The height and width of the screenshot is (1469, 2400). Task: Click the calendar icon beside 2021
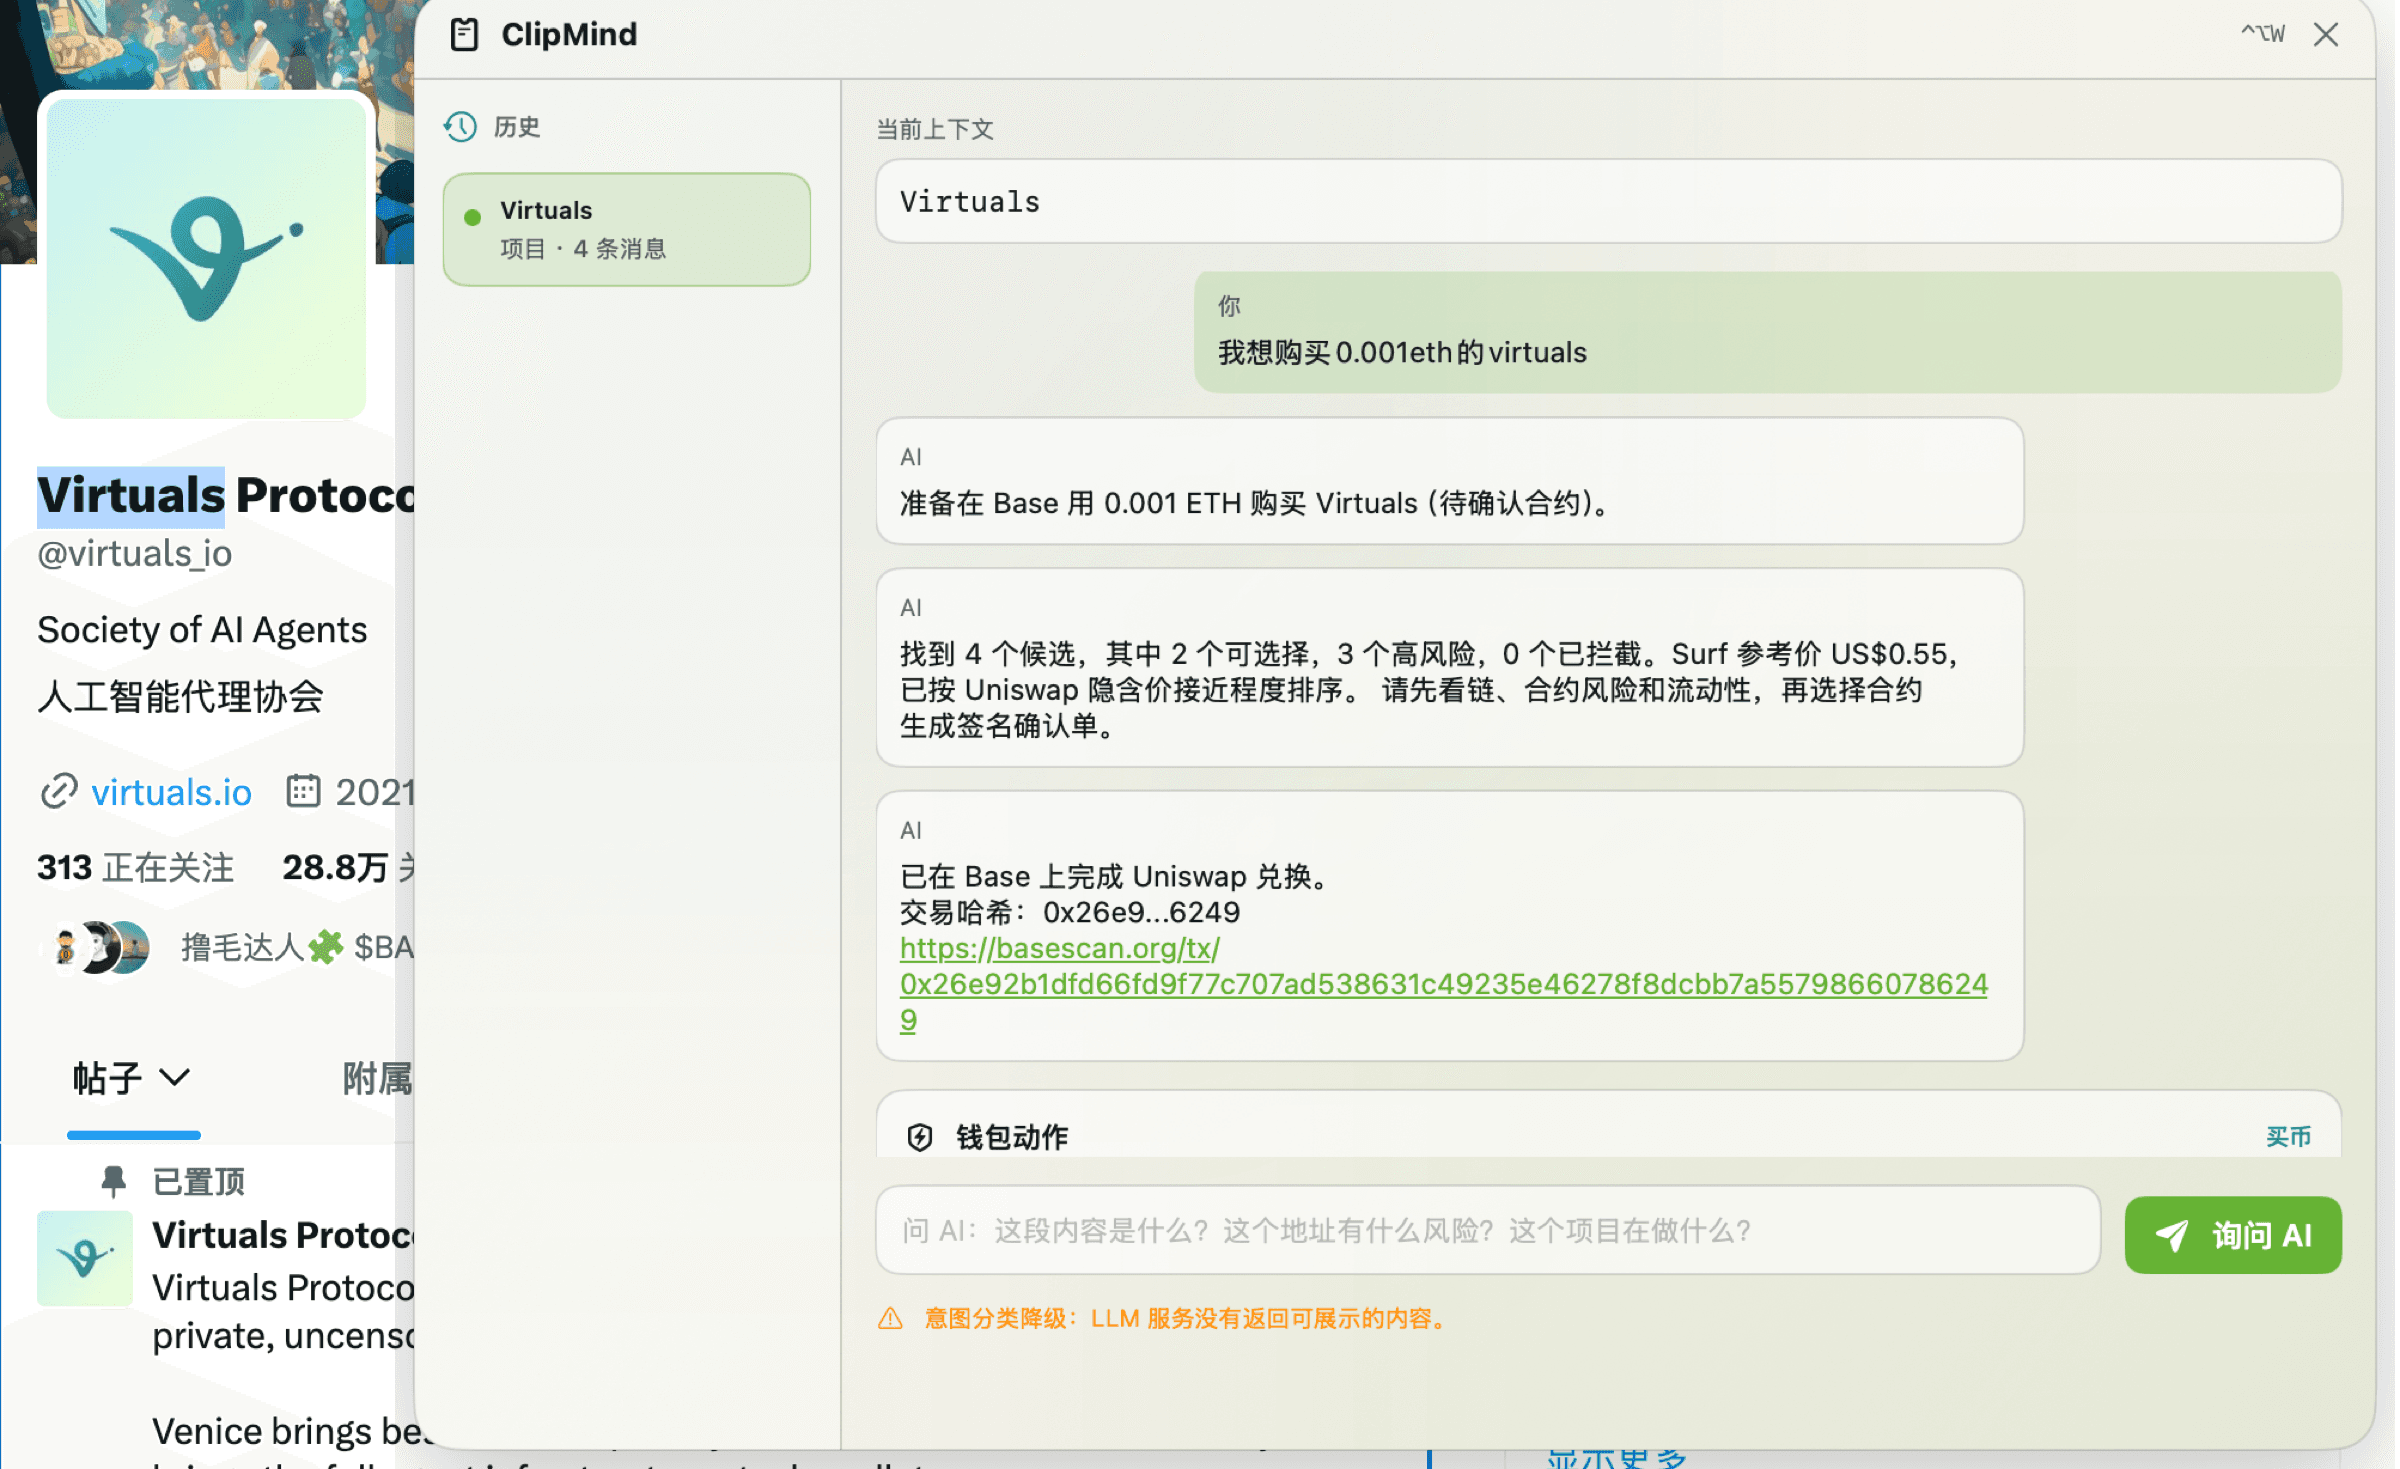[x=303, y=790]
